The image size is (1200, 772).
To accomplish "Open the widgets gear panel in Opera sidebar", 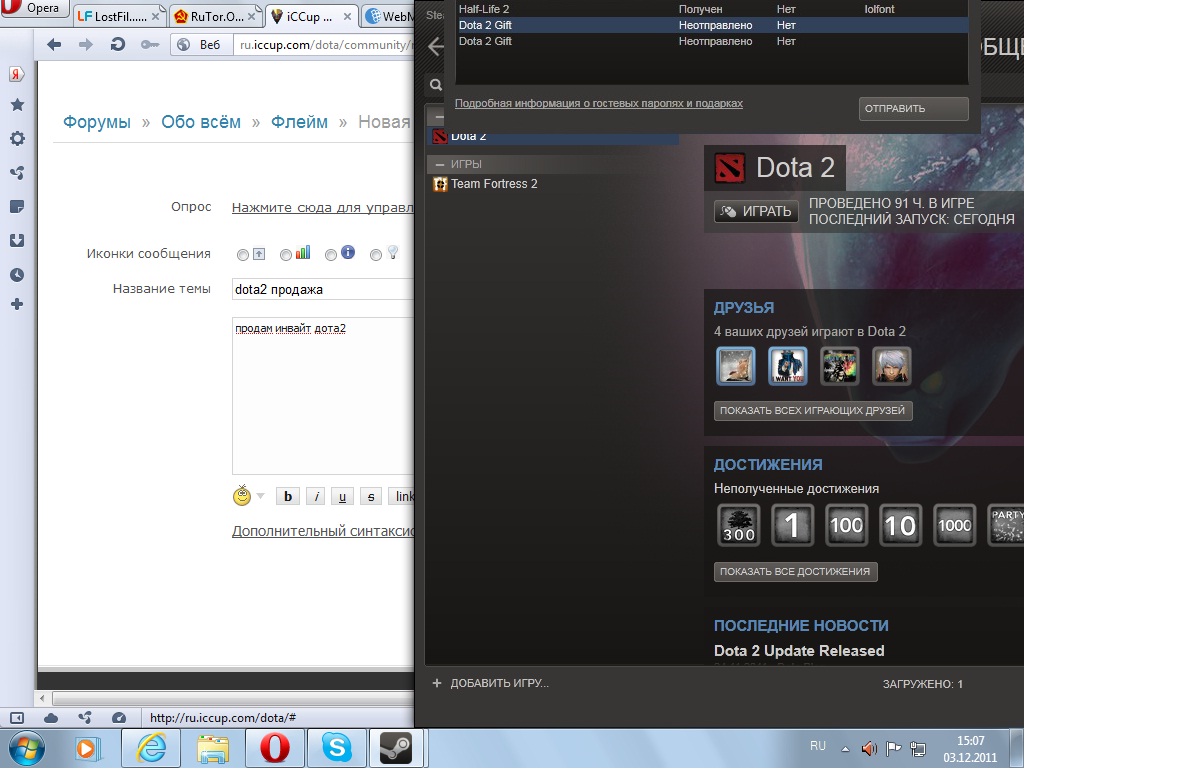I will click(x=17, y=139).
